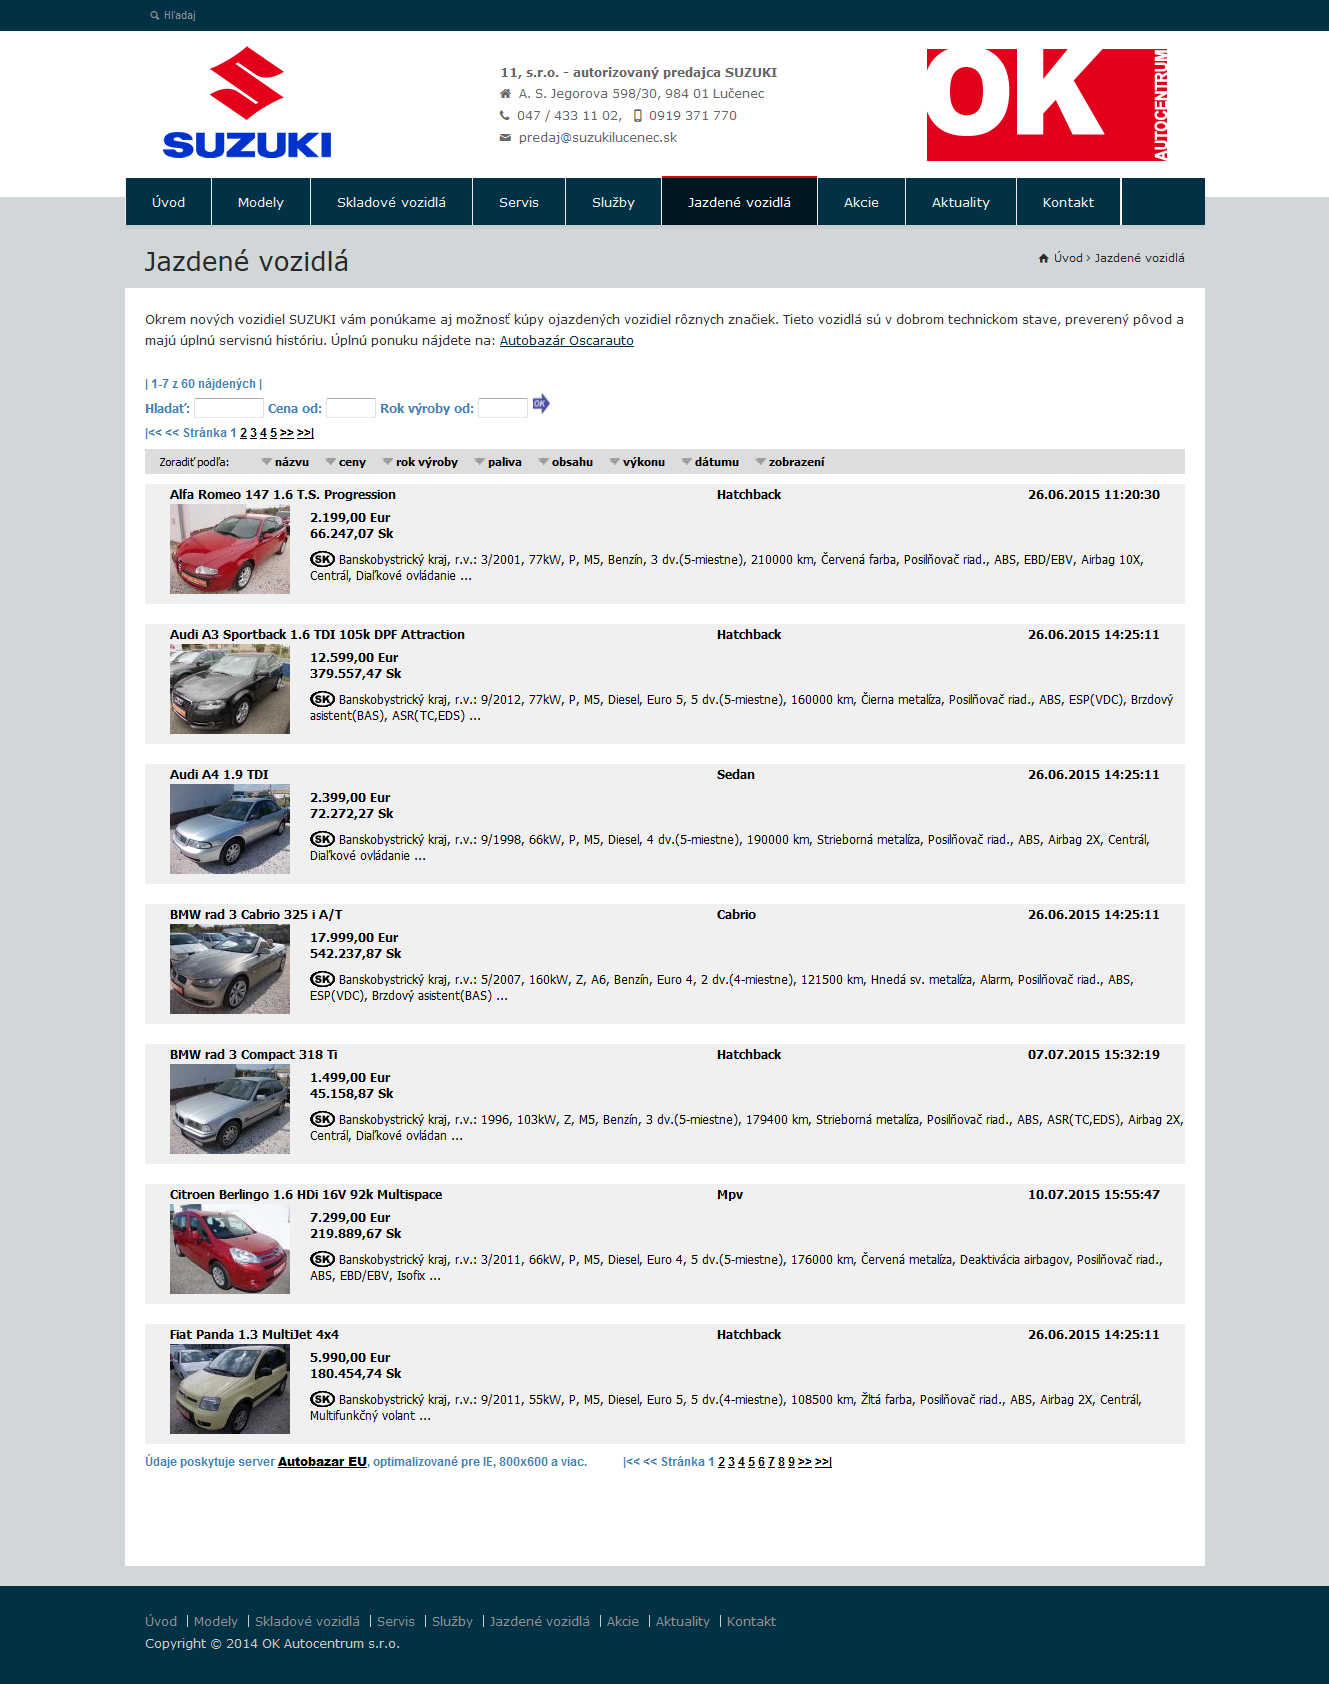
Task: Go to Úvod in the breadcrumb
Action: (x=1068, y=258)
